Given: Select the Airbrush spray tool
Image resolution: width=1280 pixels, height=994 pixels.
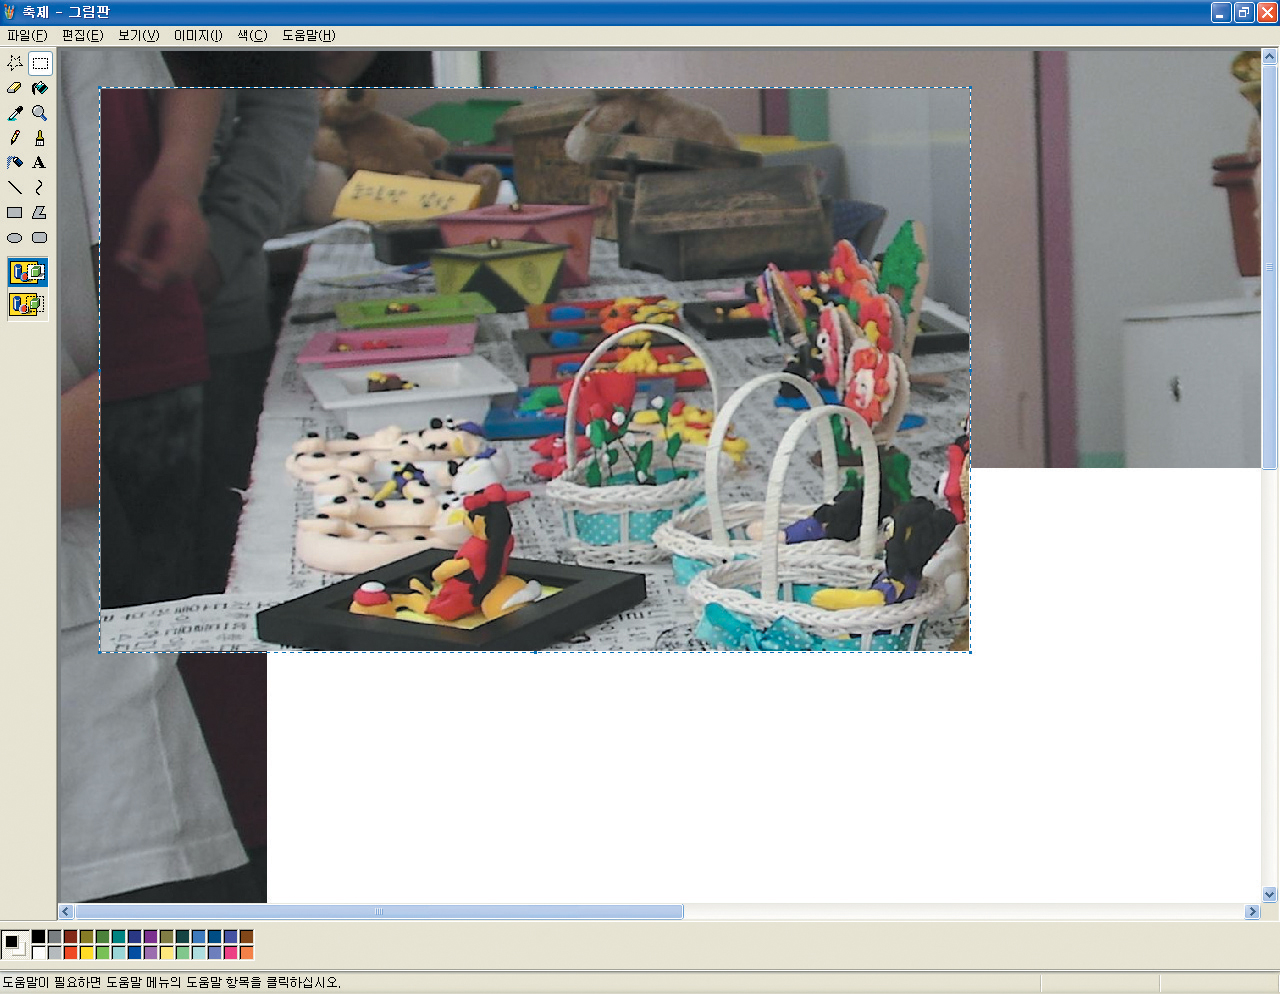Looking at the screenshot, I should (x=15, y=163).
